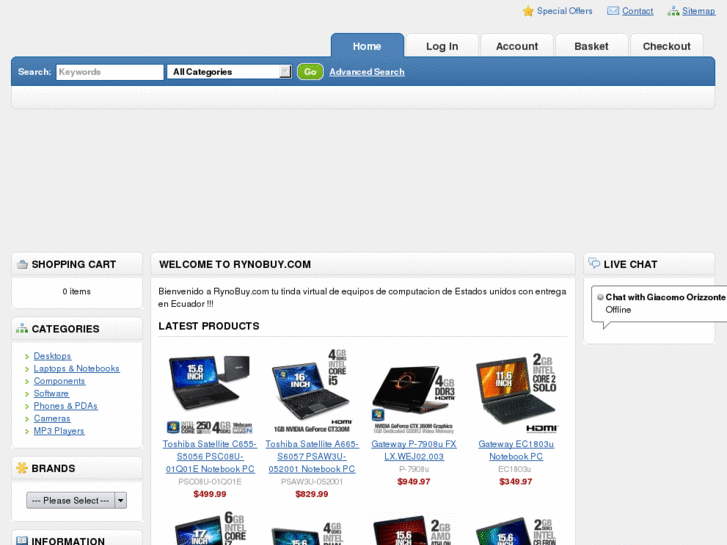The image size is (727, 545).
Task: Click the Sitemap tree icon
Action: pyautogui.click(x=673, y=11)
